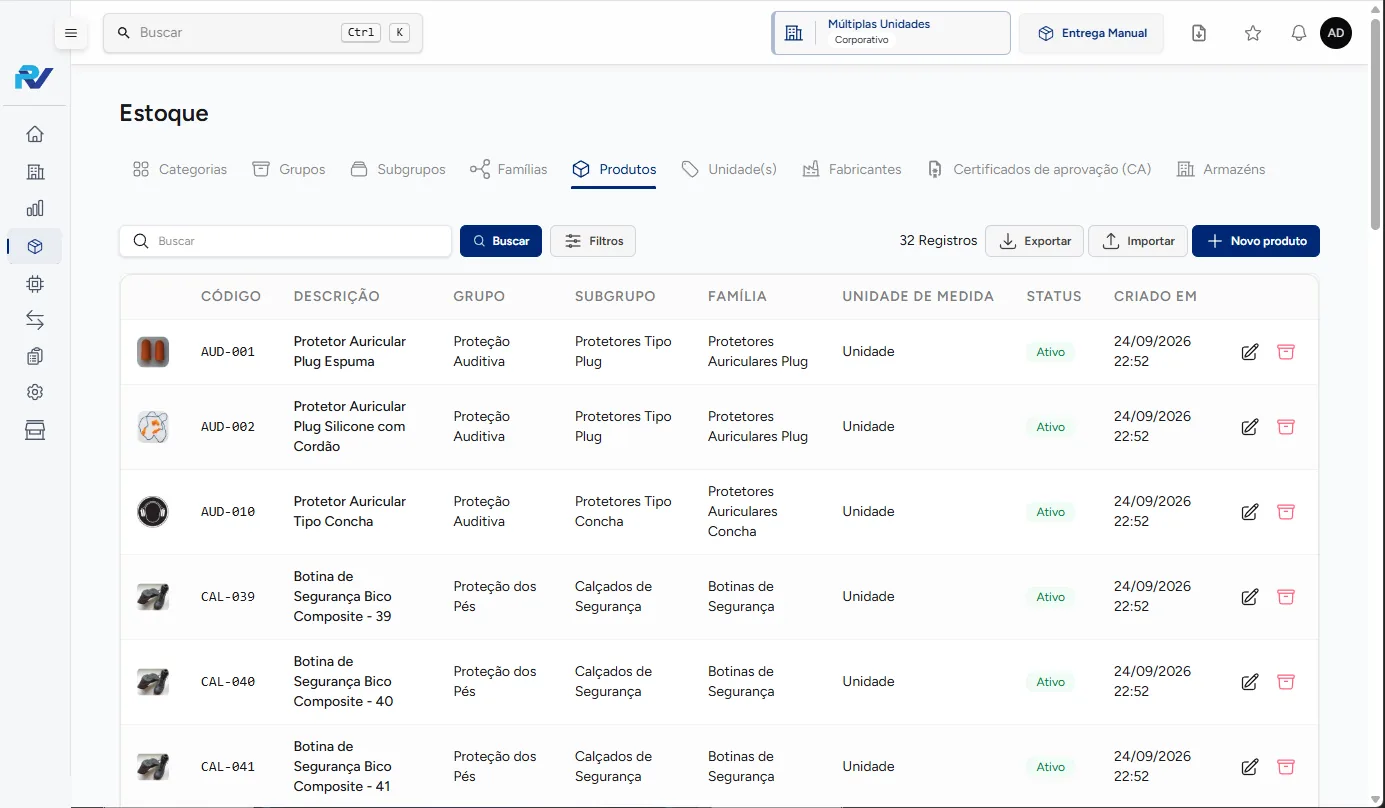This screenshot has height=808, width=1385.
Task: Click the AUD-002 product thumbnail
Action: click(x=153, y=427)
